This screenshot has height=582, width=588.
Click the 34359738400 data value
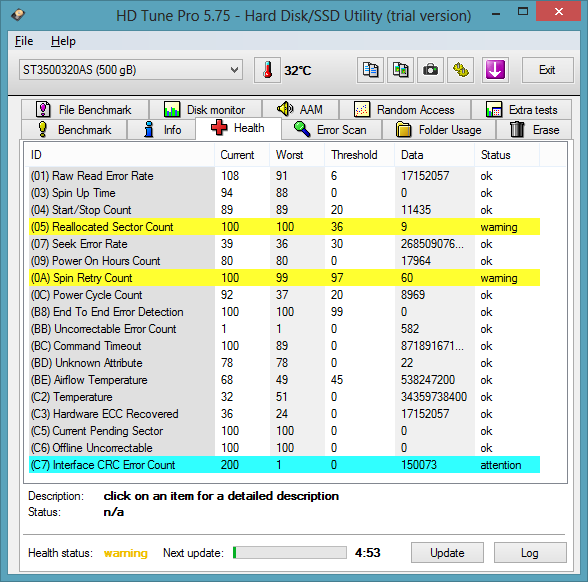434,397
